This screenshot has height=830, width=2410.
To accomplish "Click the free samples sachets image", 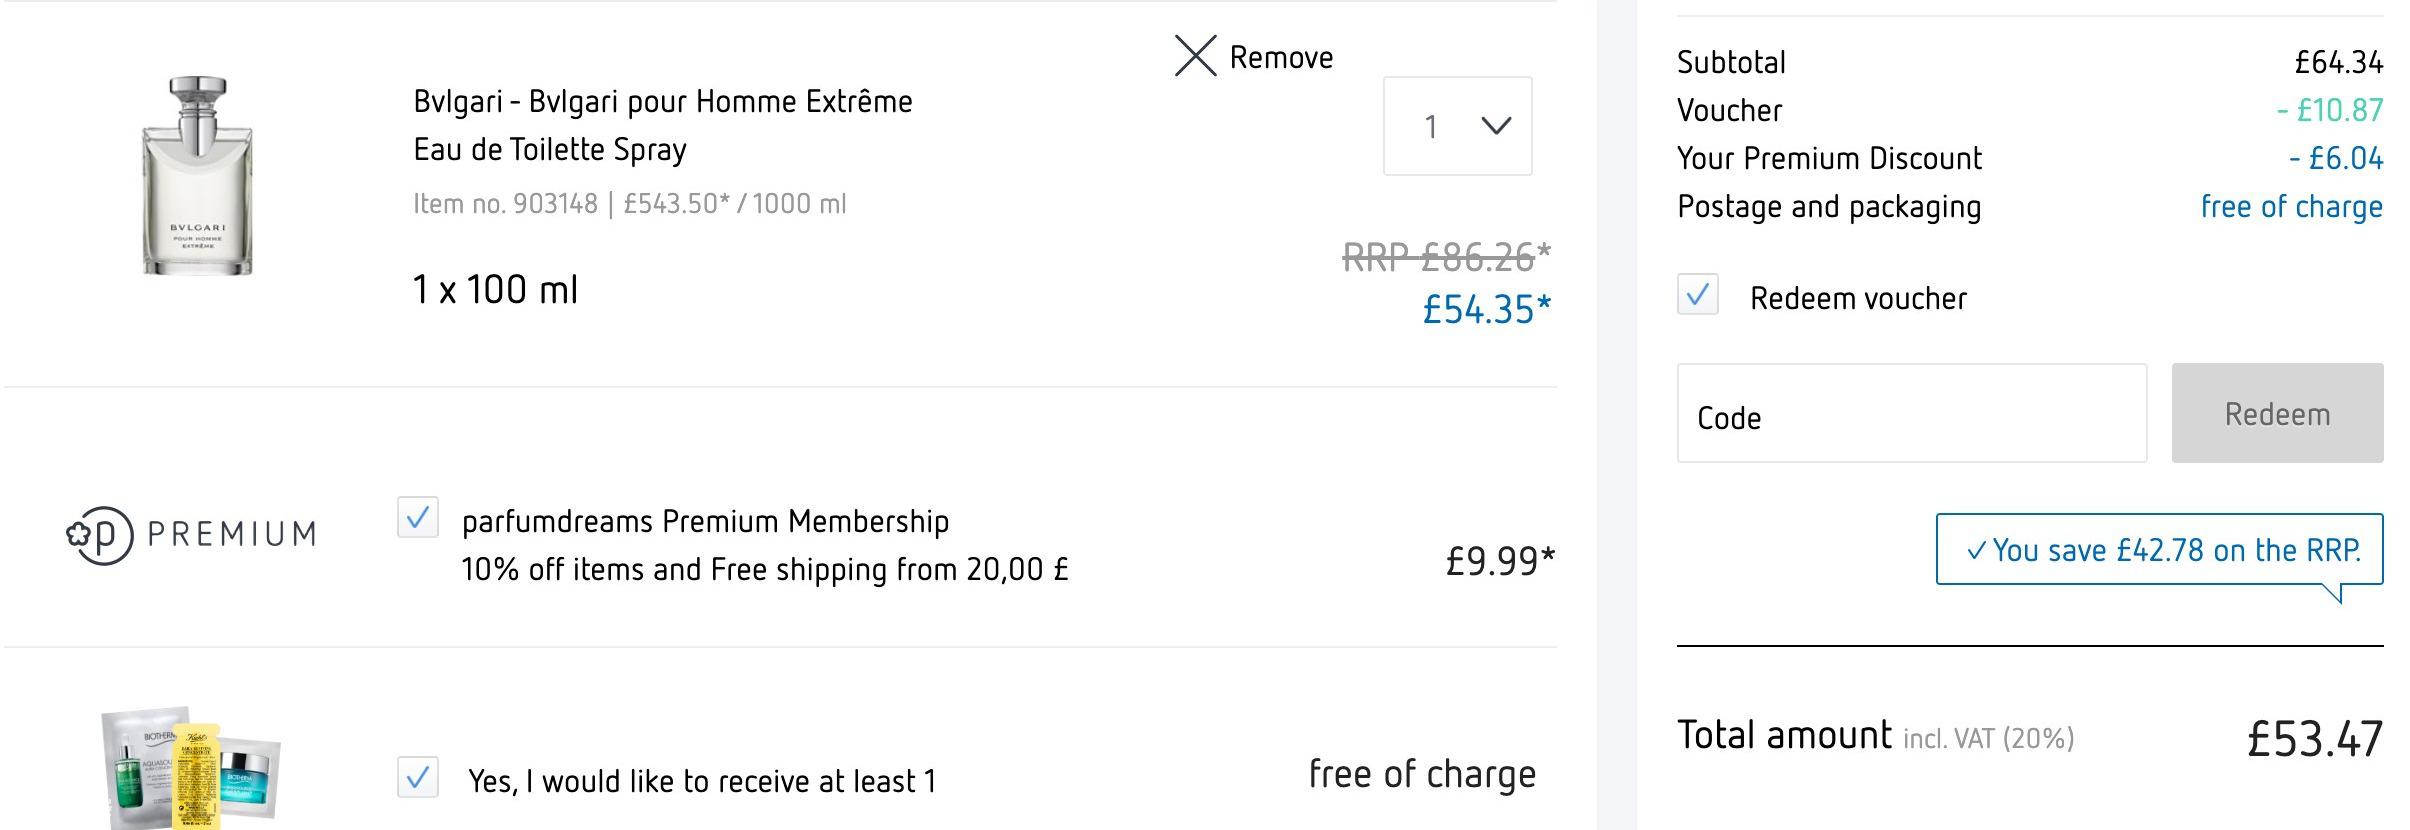I will [190, 769].
